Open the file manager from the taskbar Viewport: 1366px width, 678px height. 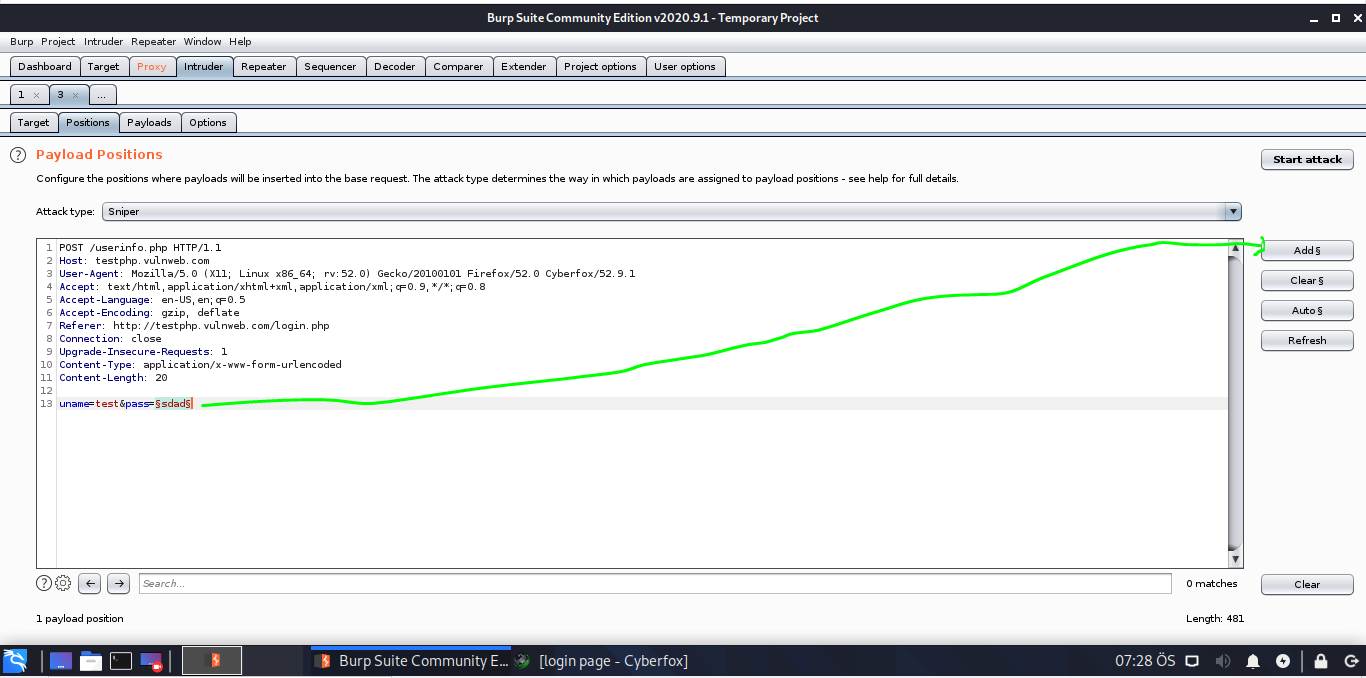pos(91,661)
